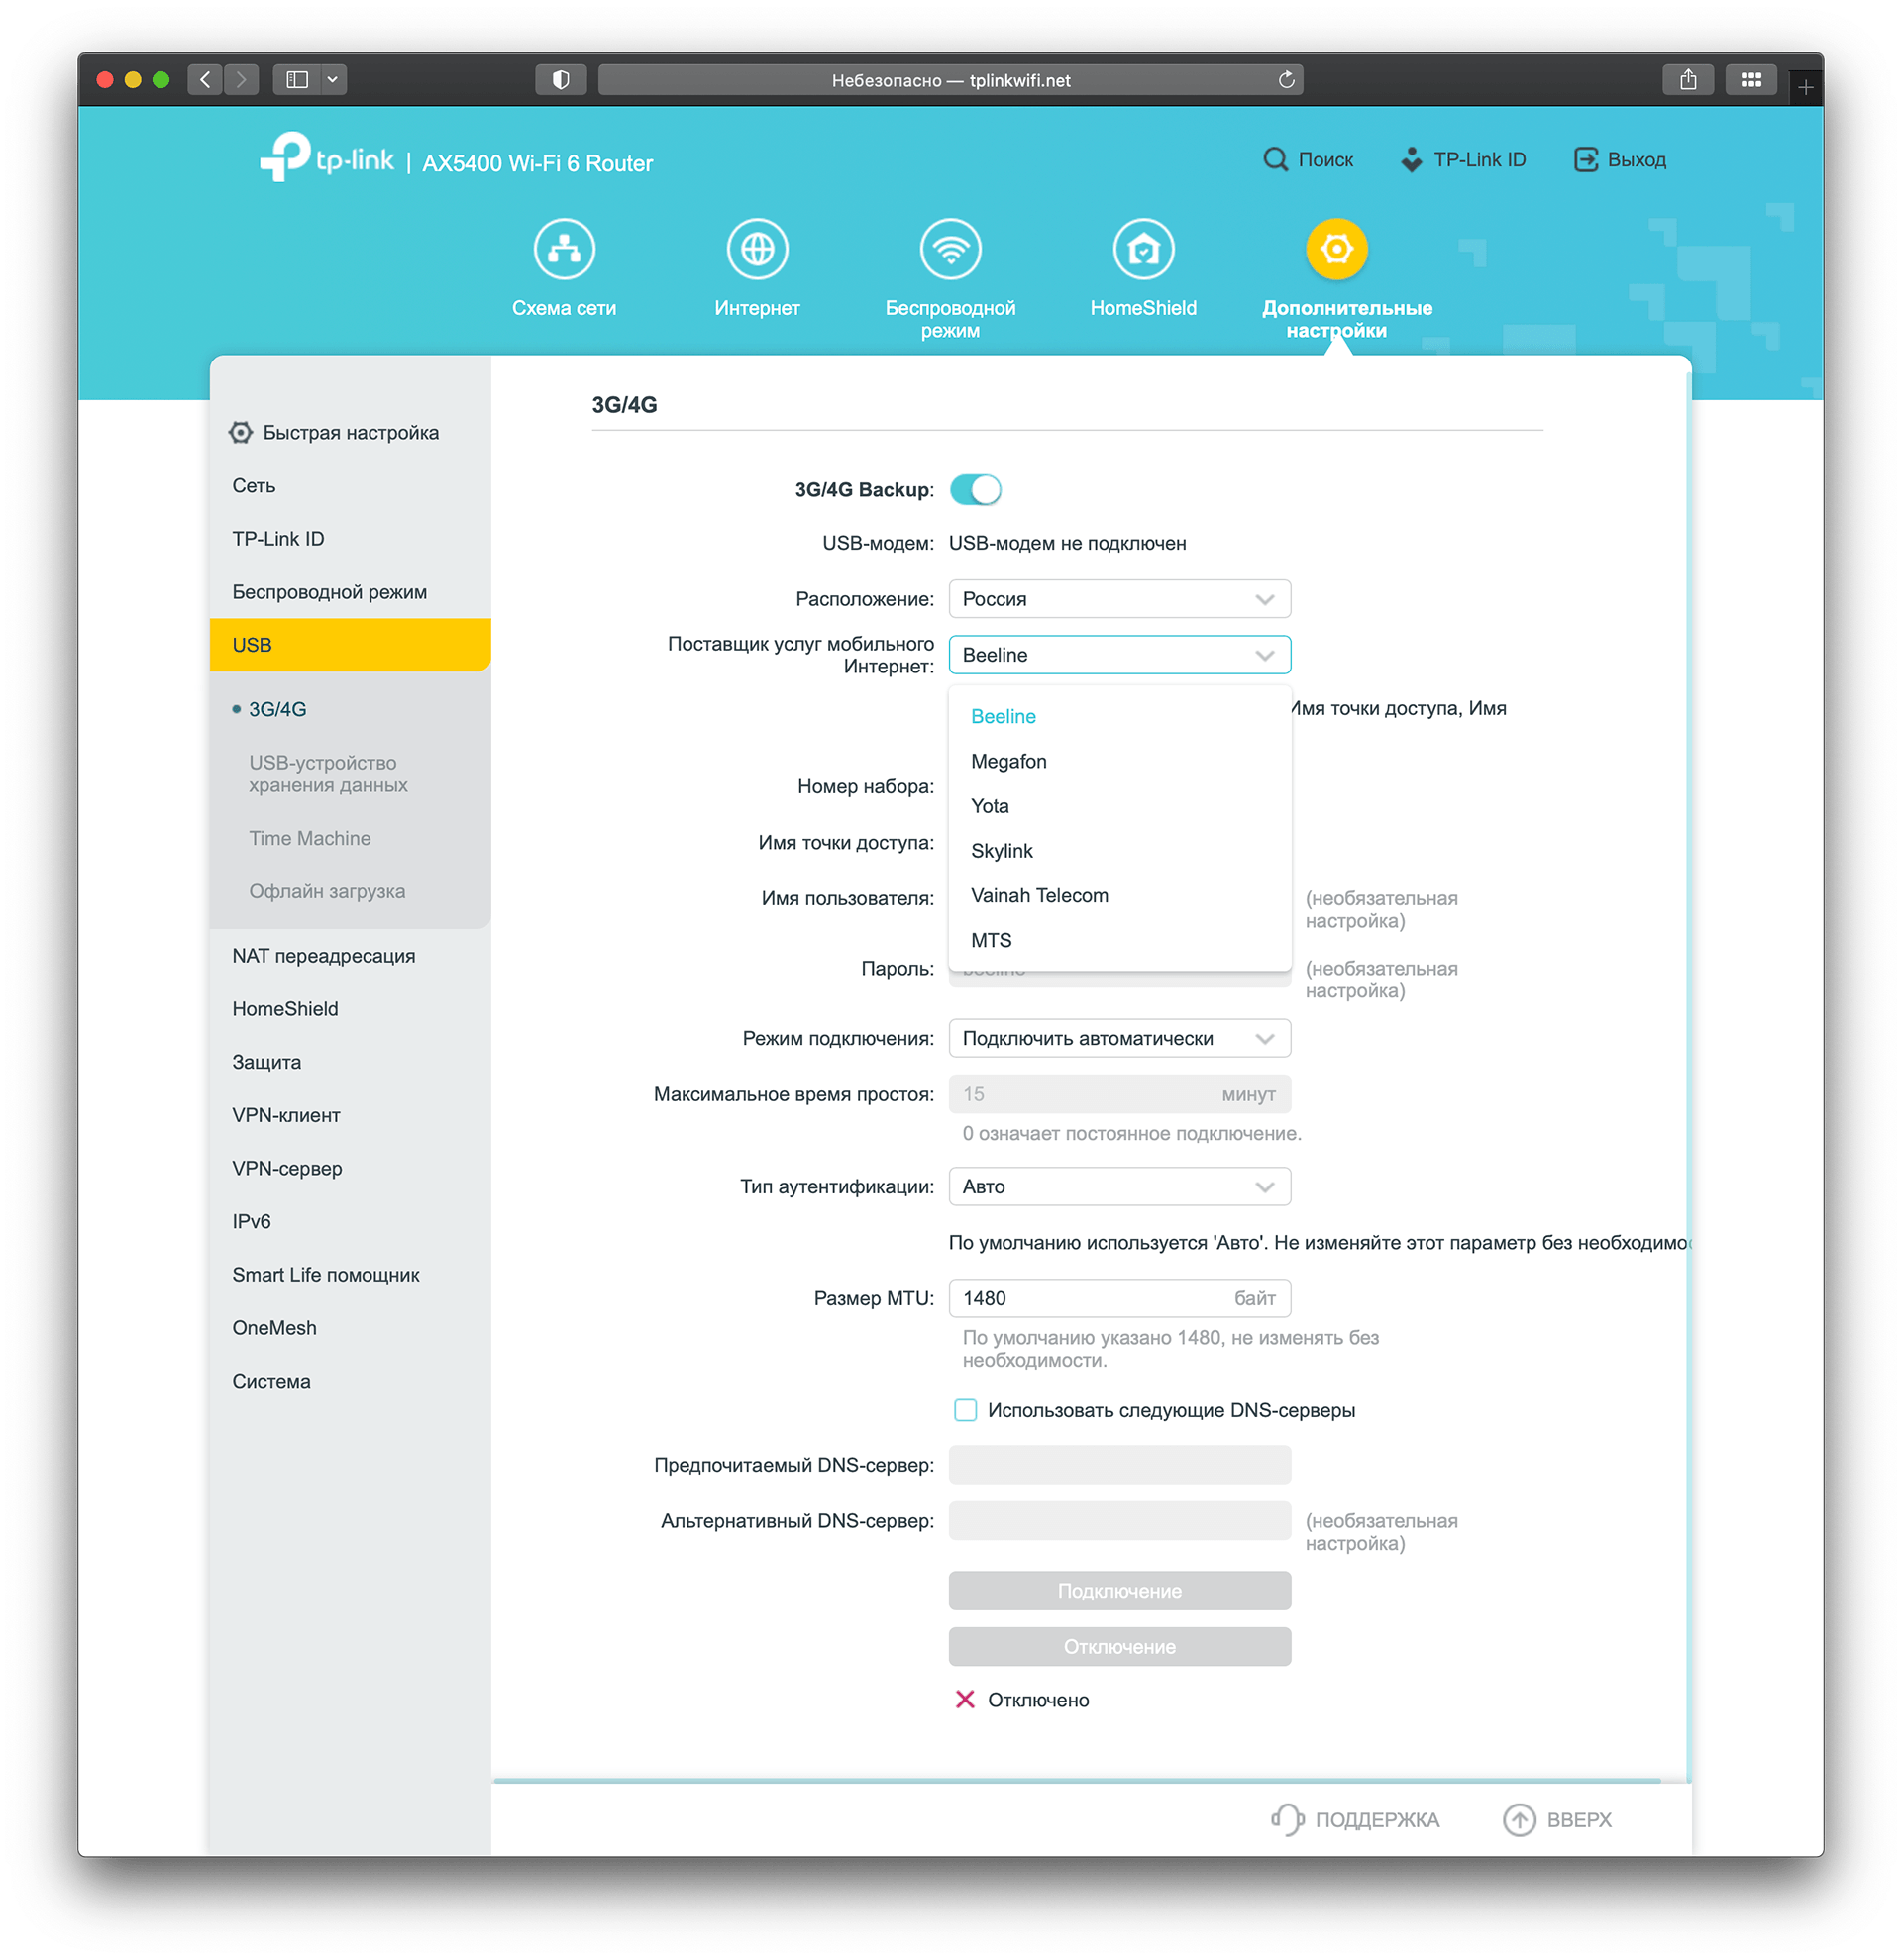Click the tp-link logo
This screenshot has height=1960, width=1902.
pos(327,159)
